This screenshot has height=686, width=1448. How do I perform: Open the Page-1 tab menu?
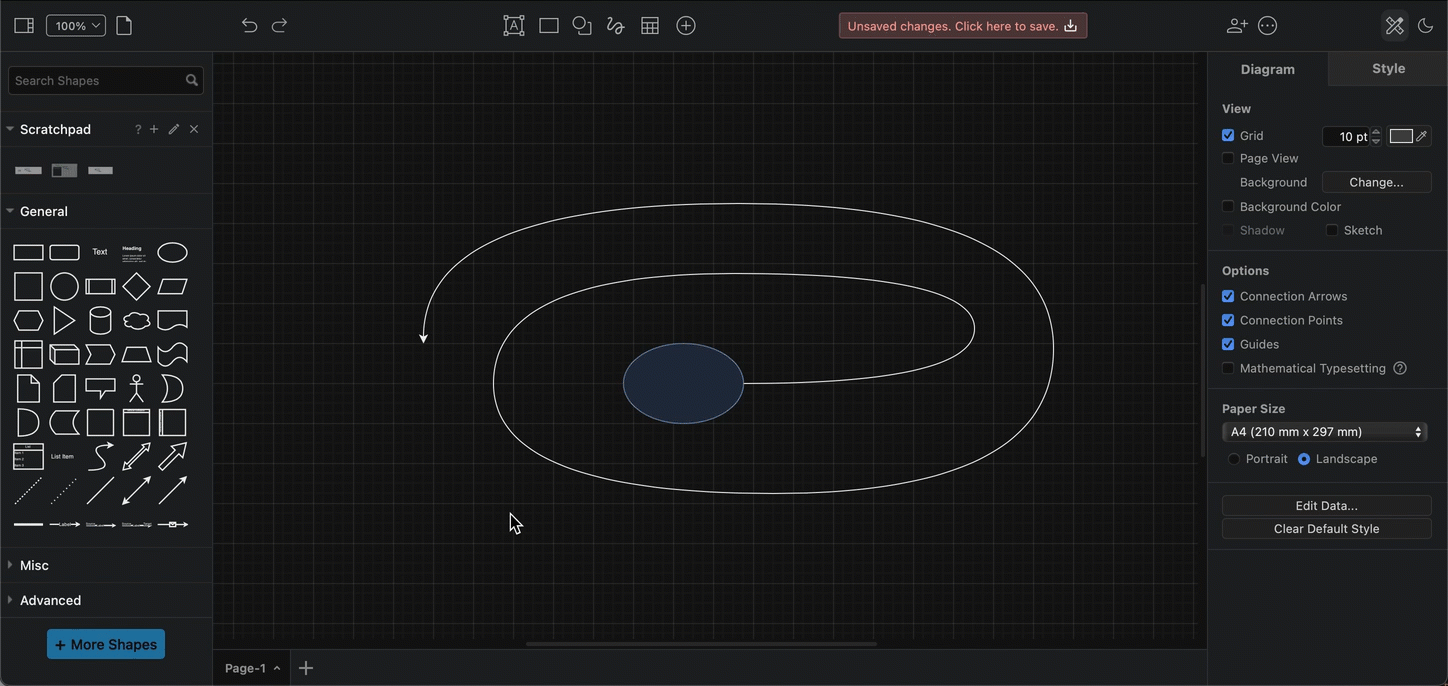tap(277, 668)
